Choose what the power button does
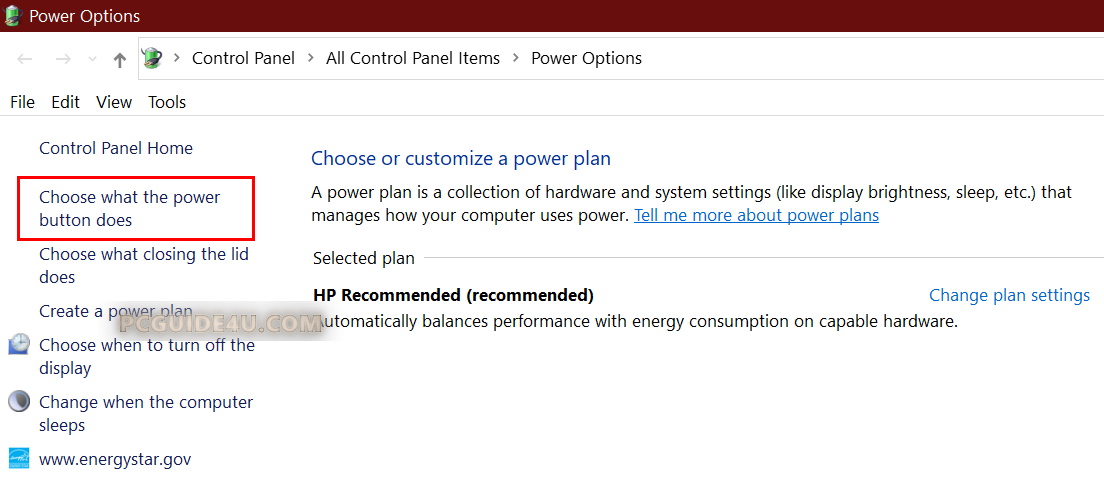This screenshot has height=499, width=1104. 129,208
